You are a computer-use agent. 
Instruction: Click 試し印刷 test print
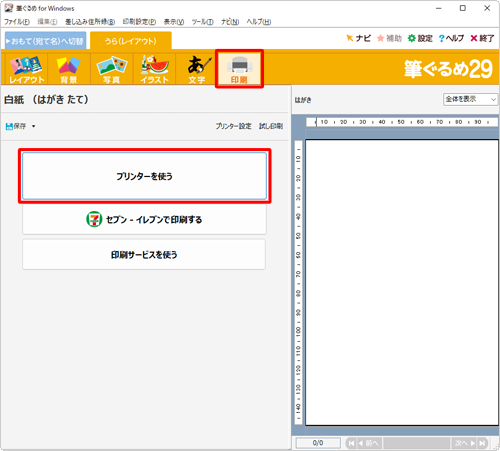(x=271, y=126)
